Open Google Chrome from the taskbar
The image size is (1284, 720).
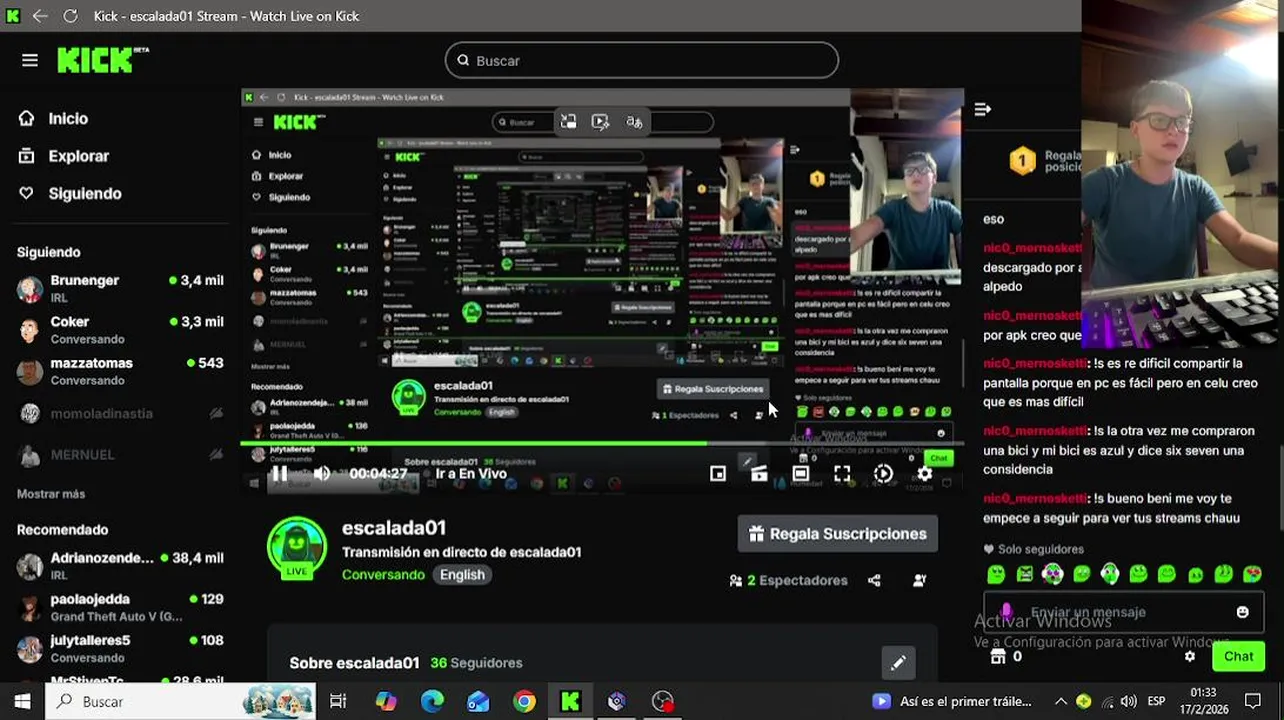coord(524,702)
